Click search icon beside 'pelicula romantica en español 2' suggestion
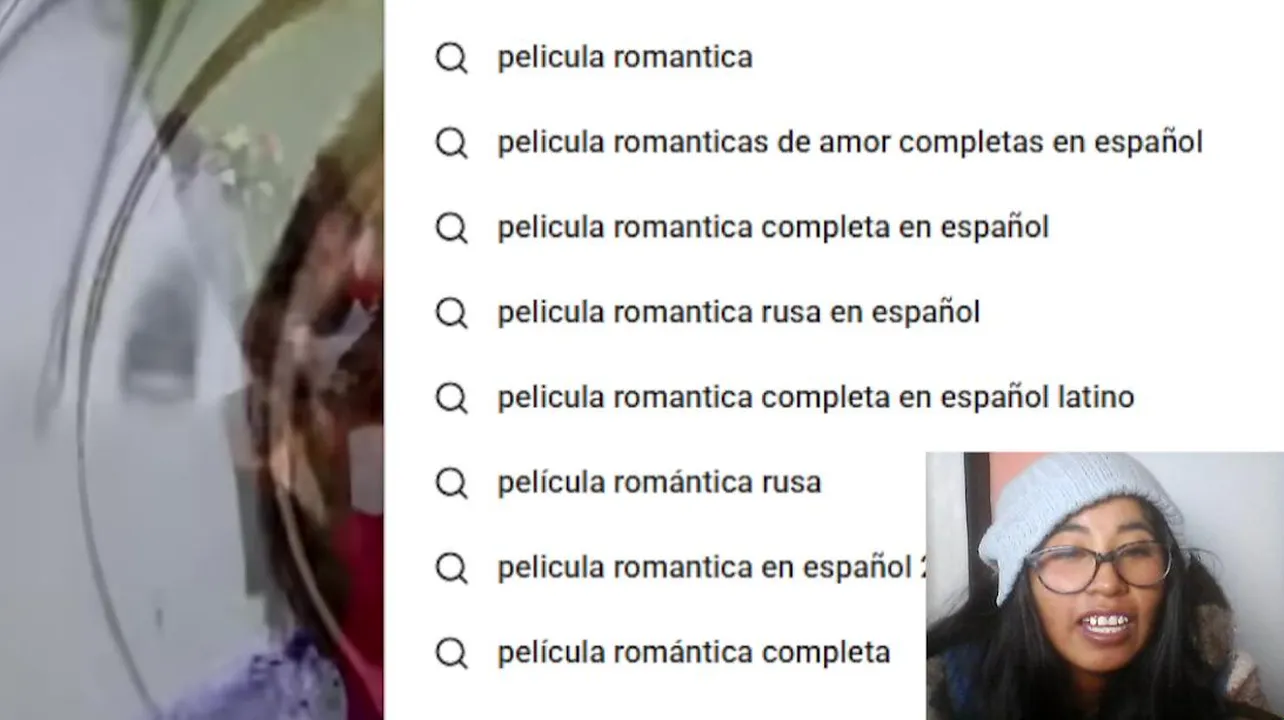This screenshot has height=720, width=1284. pos(451,568)
